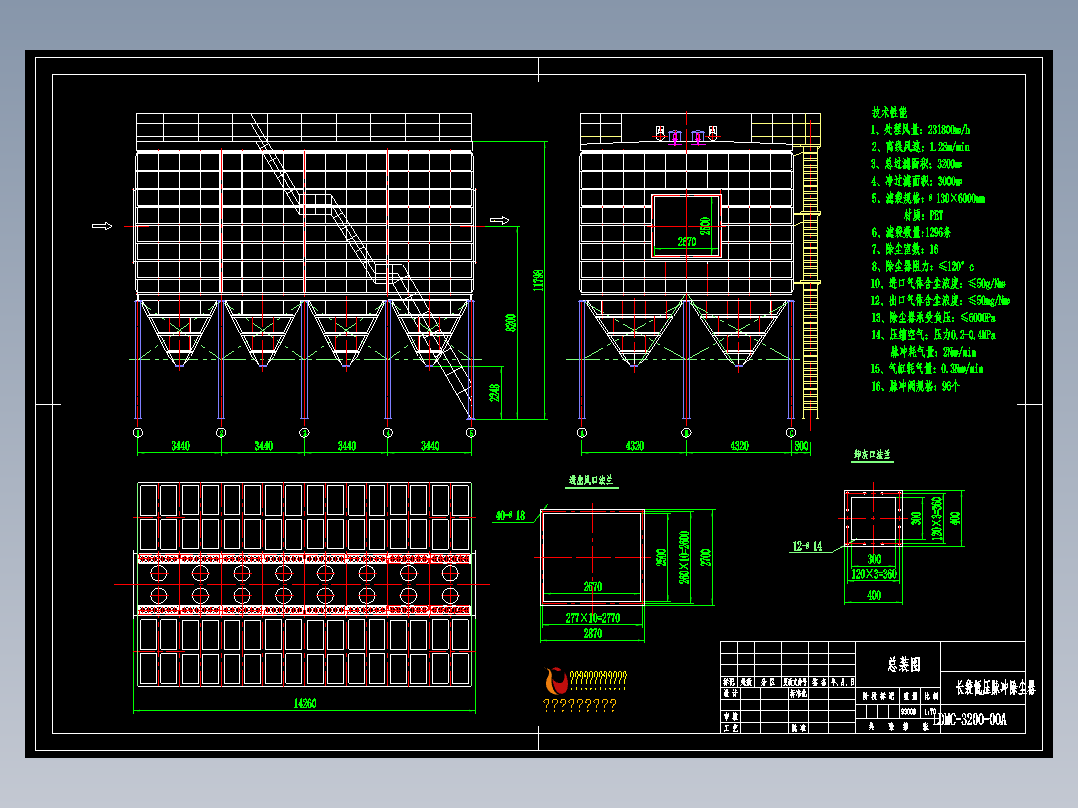
Task: Select spec line 2 filtration velocity 1.28m/min
Action: click(921, 146)
